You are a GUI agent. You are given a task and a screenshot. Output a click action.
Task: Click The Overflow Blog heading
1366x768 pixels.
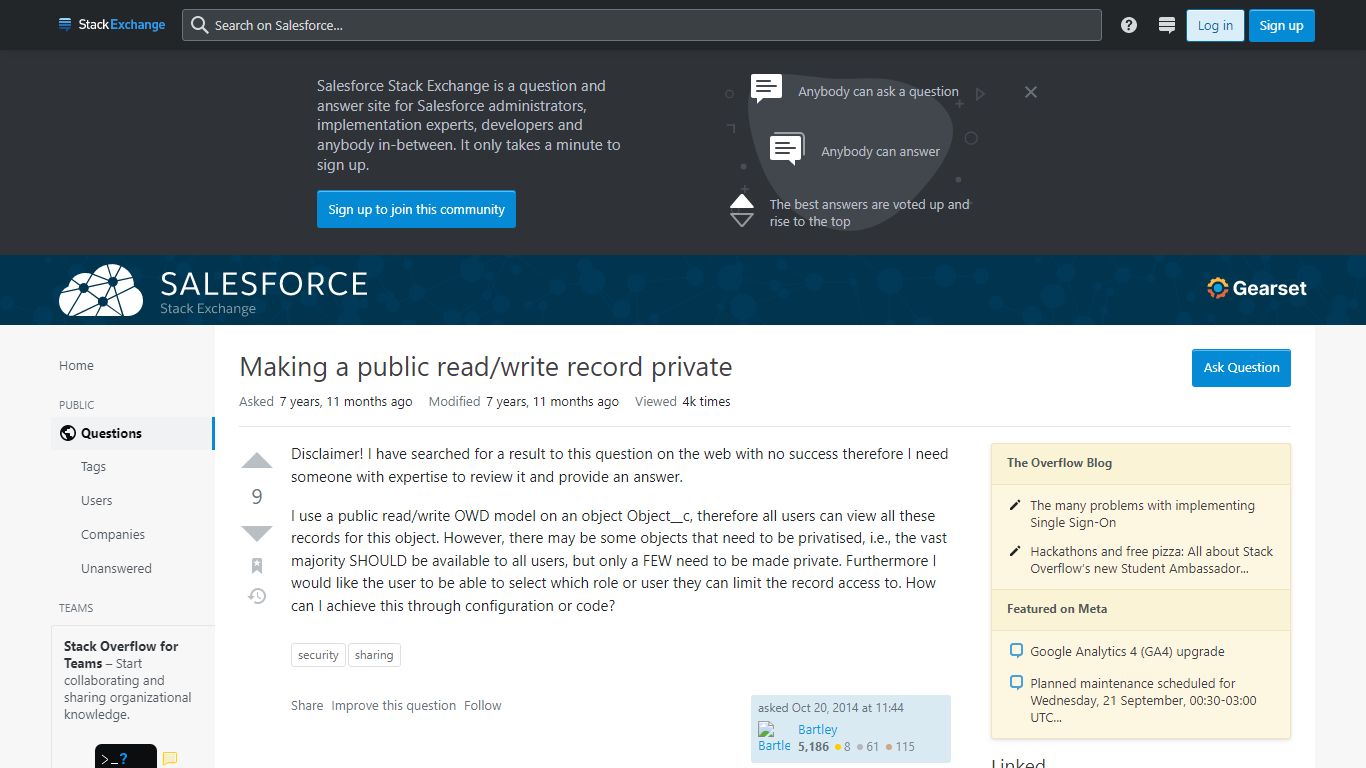(1059, 463)
